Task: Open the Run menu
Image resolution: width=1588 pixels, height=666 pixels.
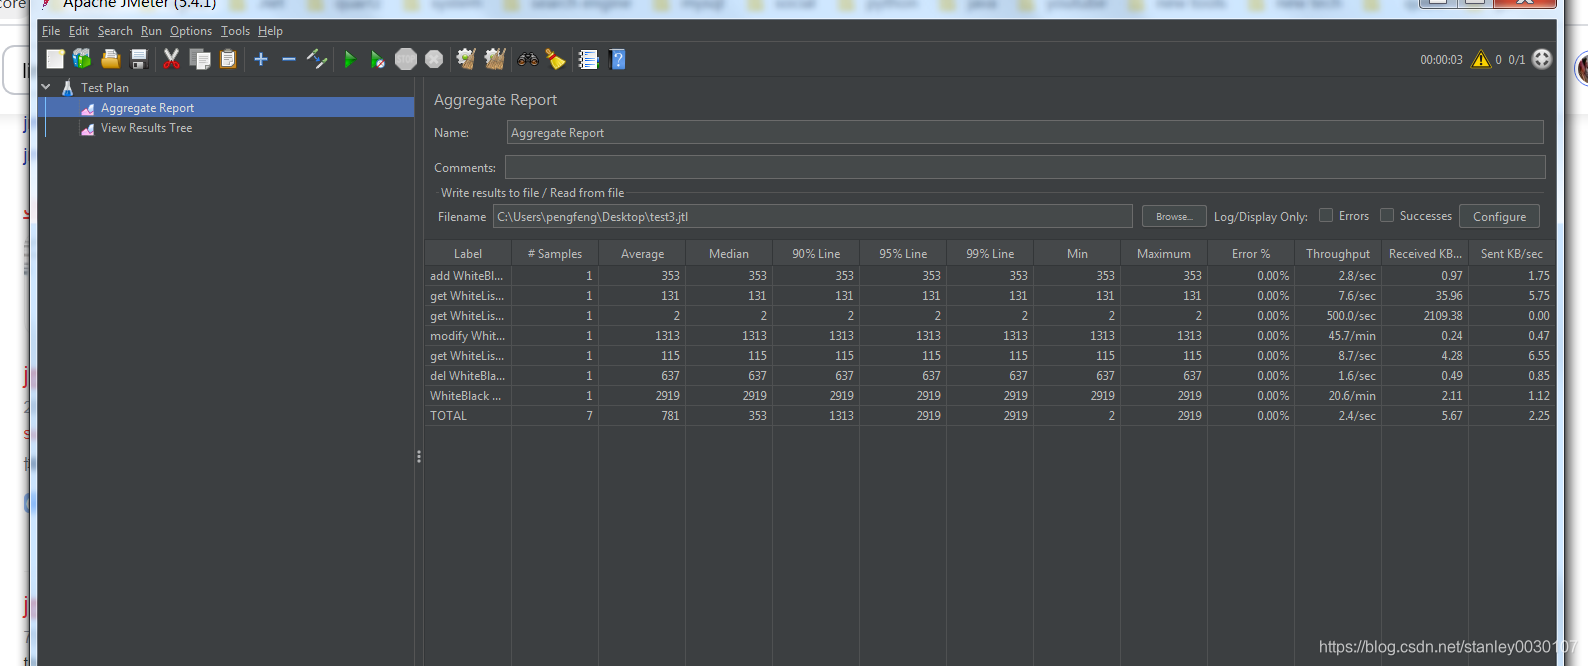Action: point(151,31)
